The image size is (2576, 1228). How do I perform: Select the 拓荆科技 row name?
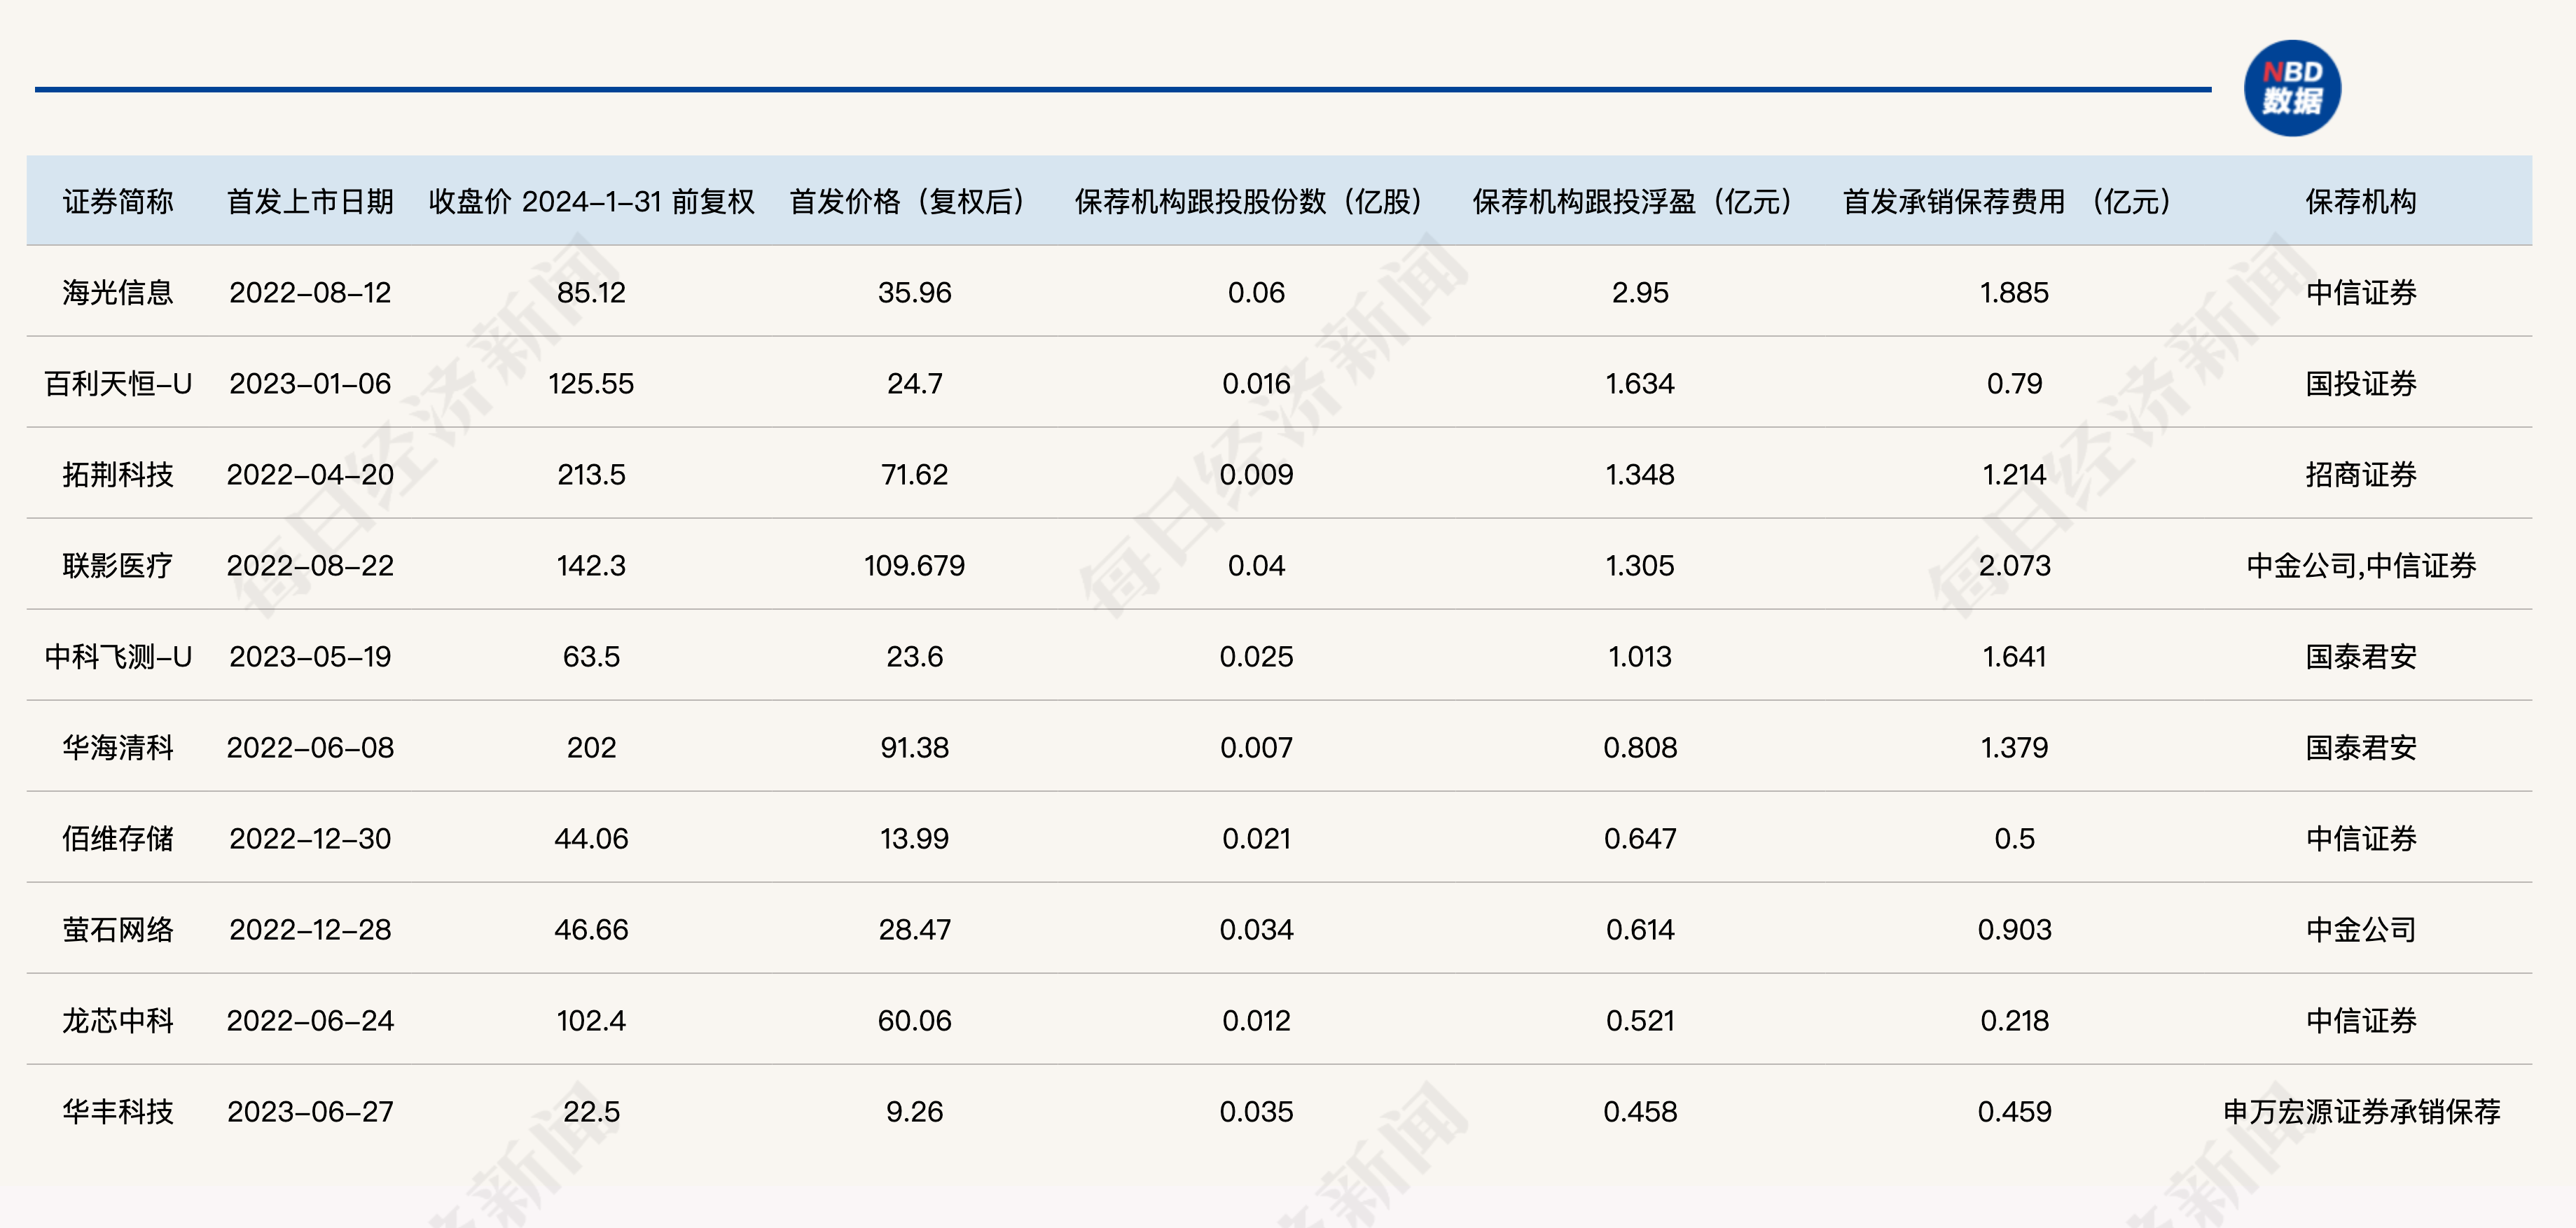click(118, 475)
